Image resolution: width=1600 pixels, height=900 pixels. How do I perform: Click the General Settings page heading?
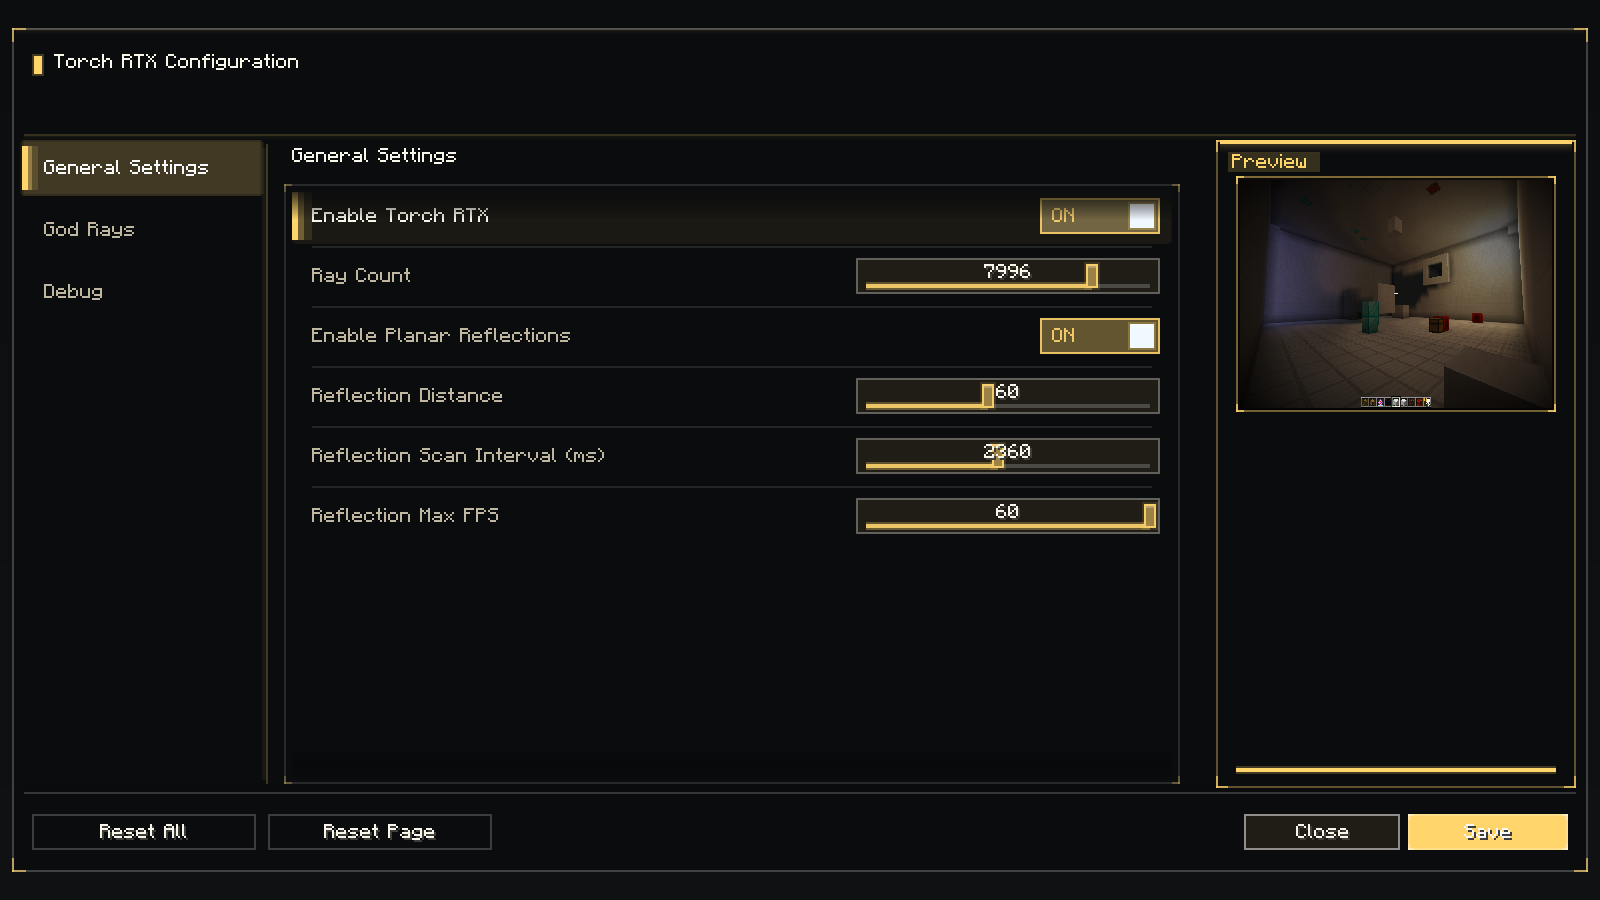click(x=374, y=156)
